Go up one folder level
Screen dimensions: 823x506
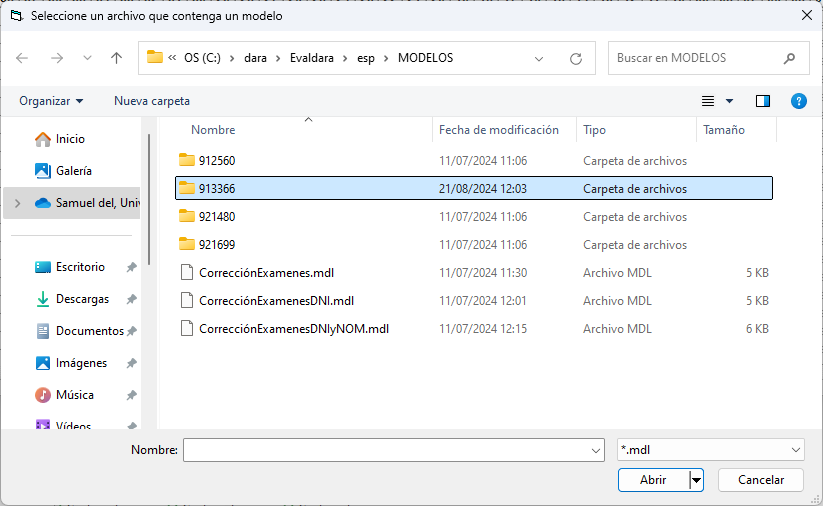click(117, 58)
